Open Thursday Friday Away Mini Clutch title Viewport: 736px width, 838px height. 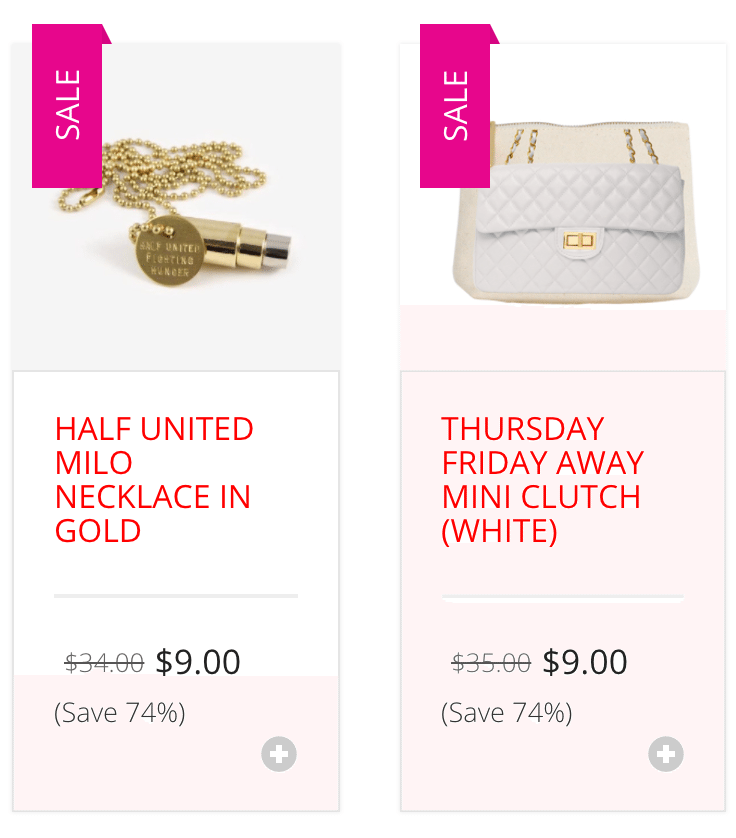[x=543, y=479]
